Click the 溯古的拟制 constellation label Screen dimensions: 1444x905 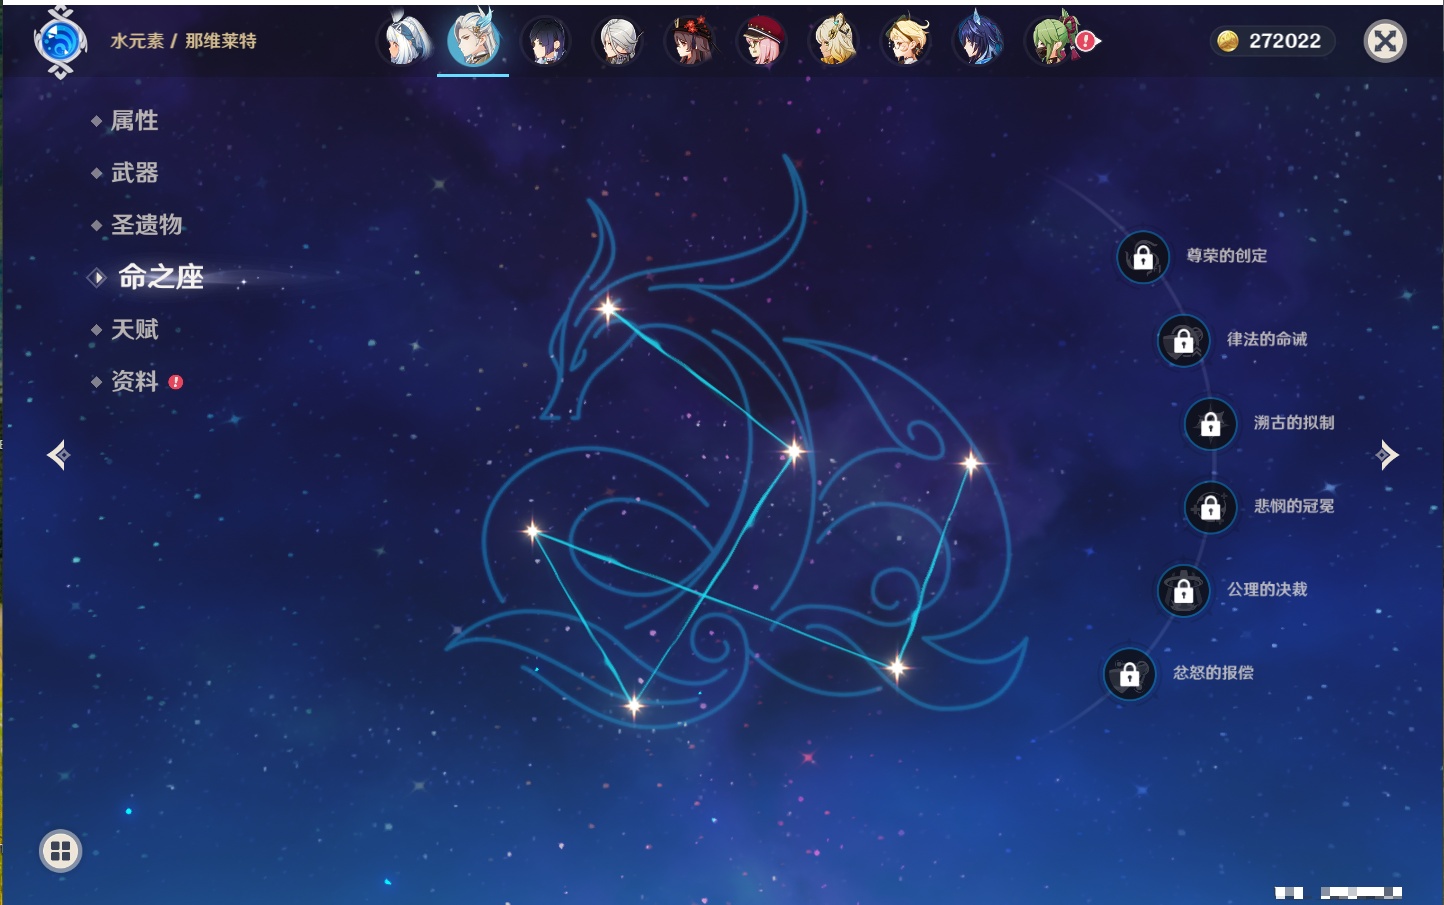(x=1294, y=423)
